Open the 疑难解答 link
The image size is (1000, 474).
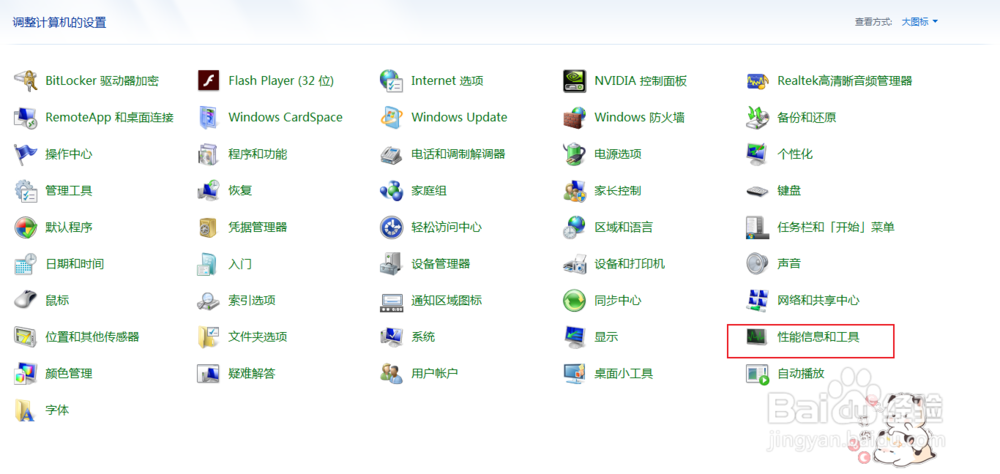coord(252,373)
